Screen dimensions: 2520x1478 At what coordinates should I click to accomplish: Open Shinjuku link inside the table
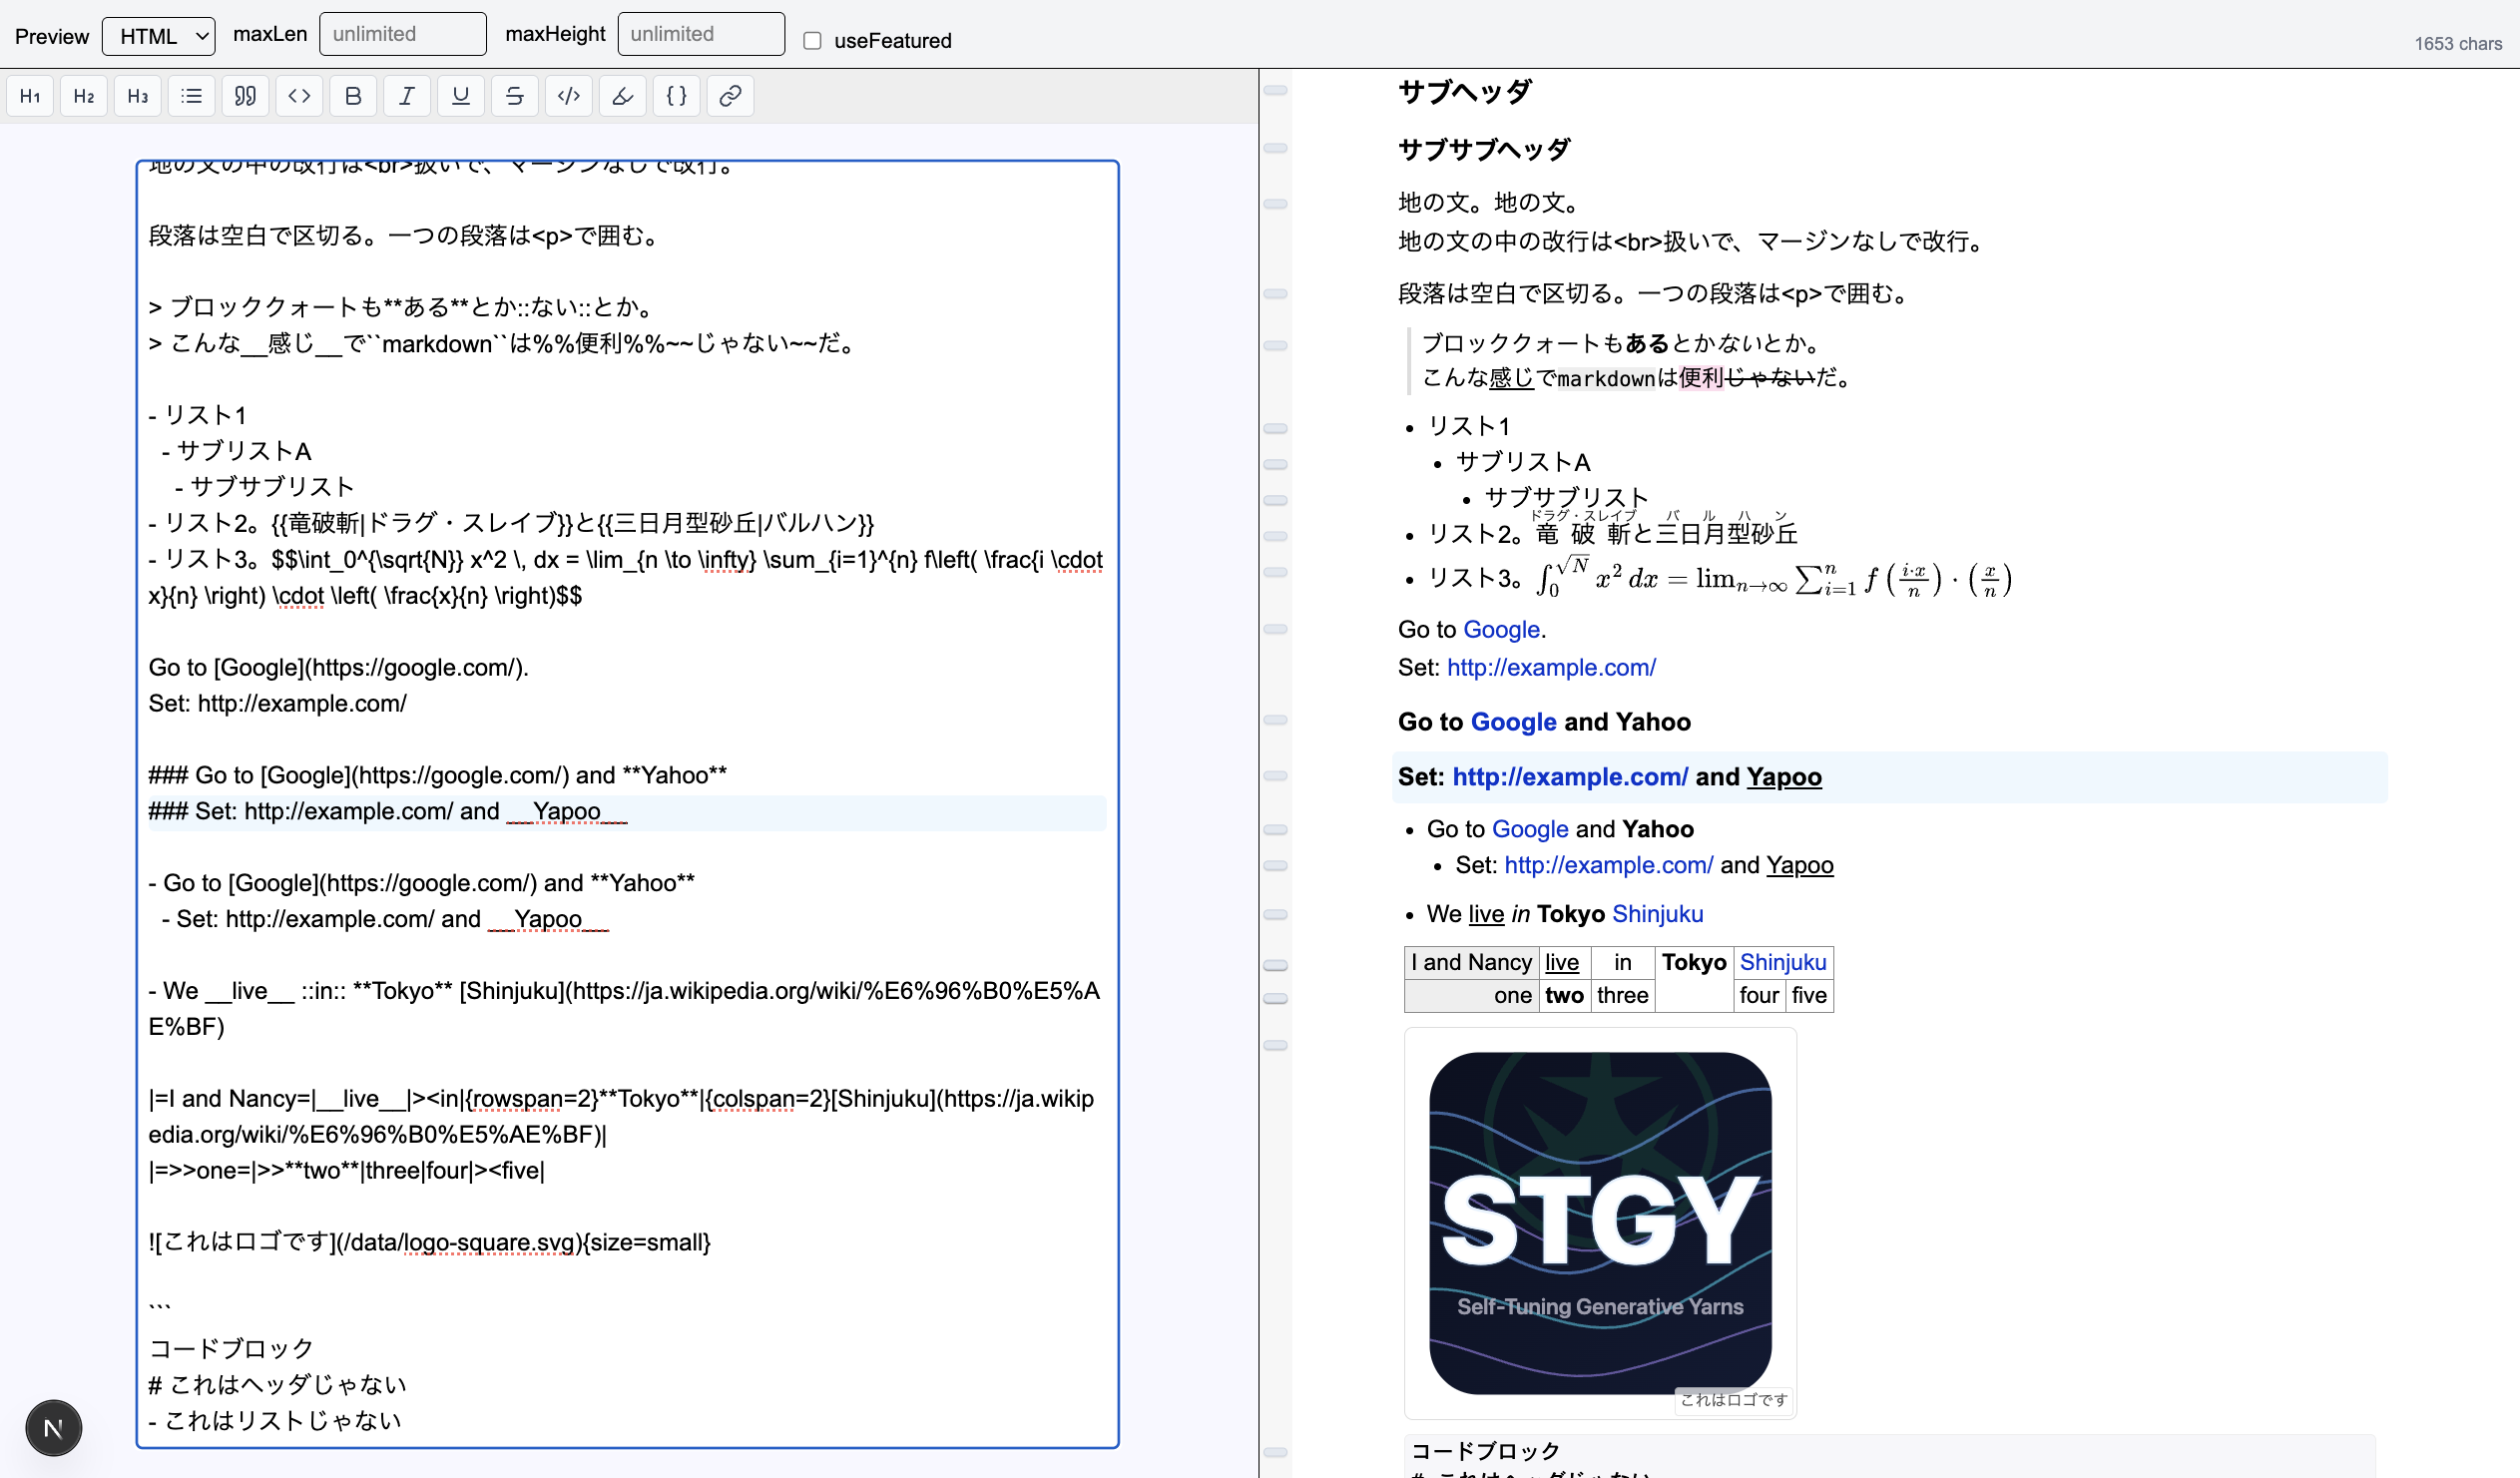[x=1783, y=962]
